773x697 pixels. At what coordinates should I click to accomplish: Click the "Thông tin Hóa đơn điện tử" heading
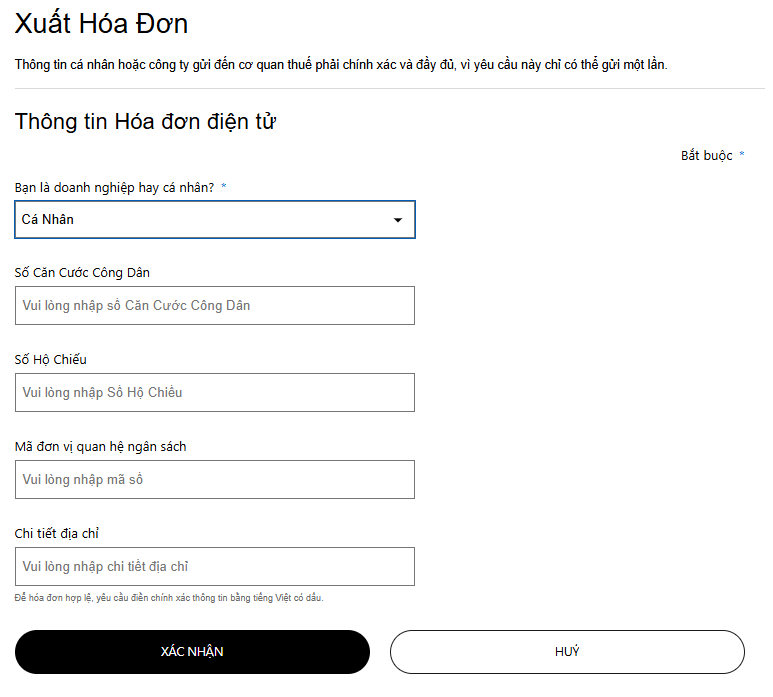(x=145, y=122)
